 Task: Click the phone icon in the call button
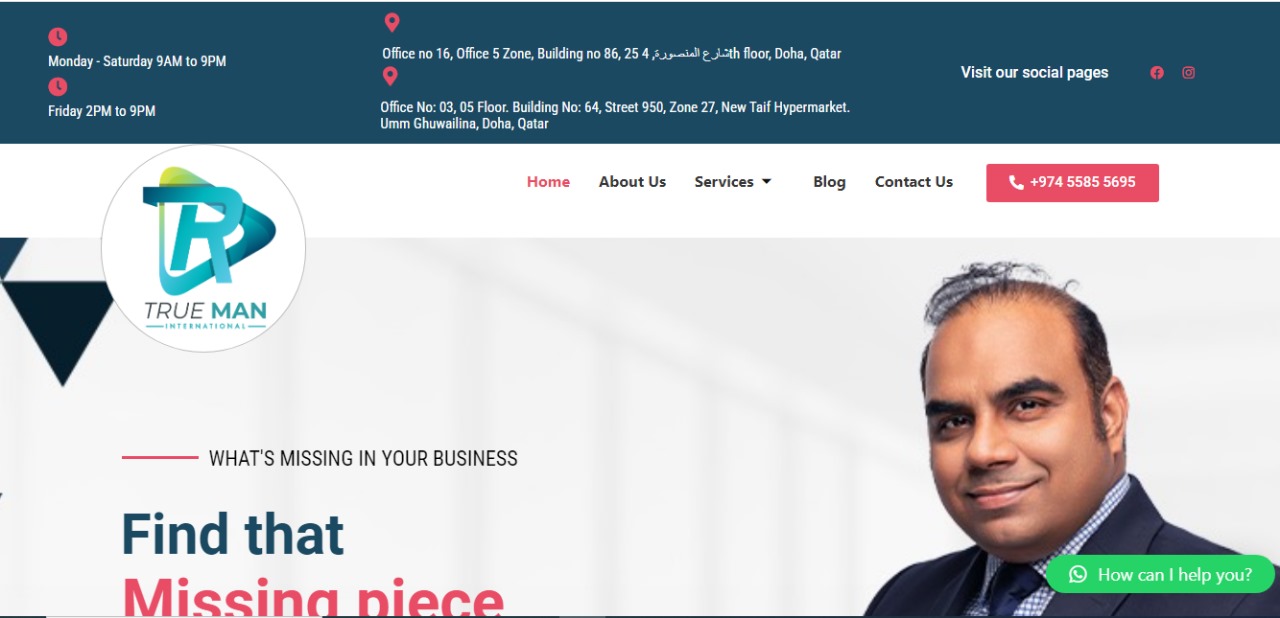click(1016, 182)
